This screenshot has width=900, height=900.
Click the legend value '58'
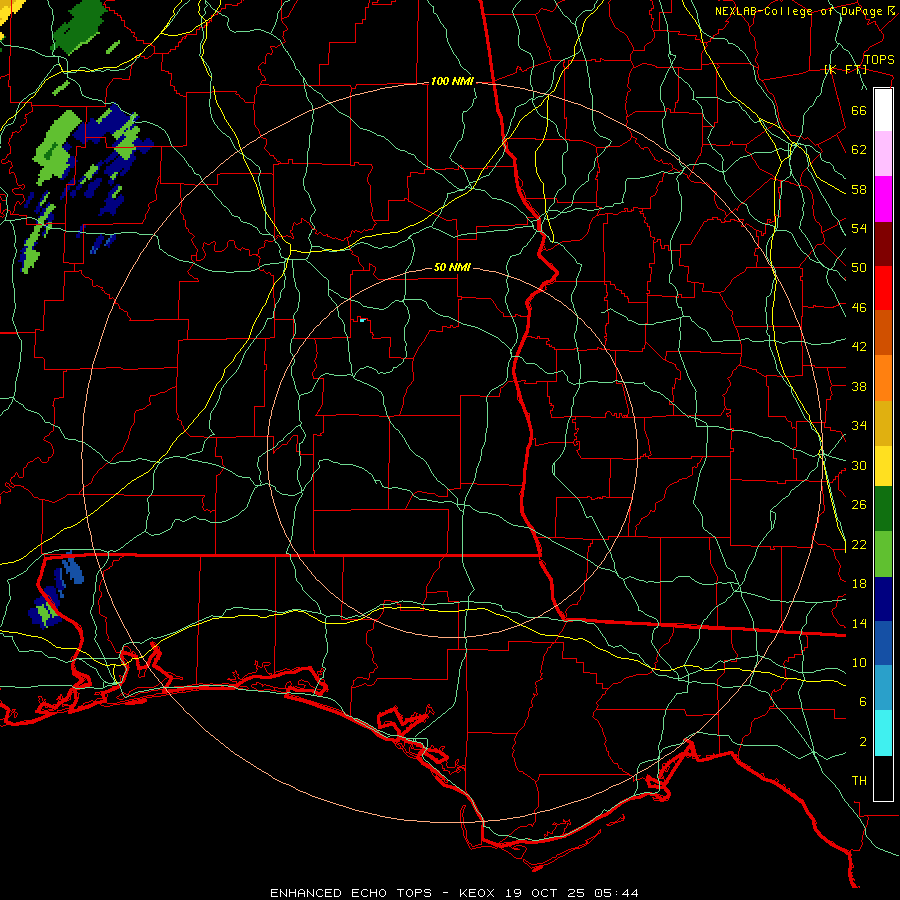859,189
